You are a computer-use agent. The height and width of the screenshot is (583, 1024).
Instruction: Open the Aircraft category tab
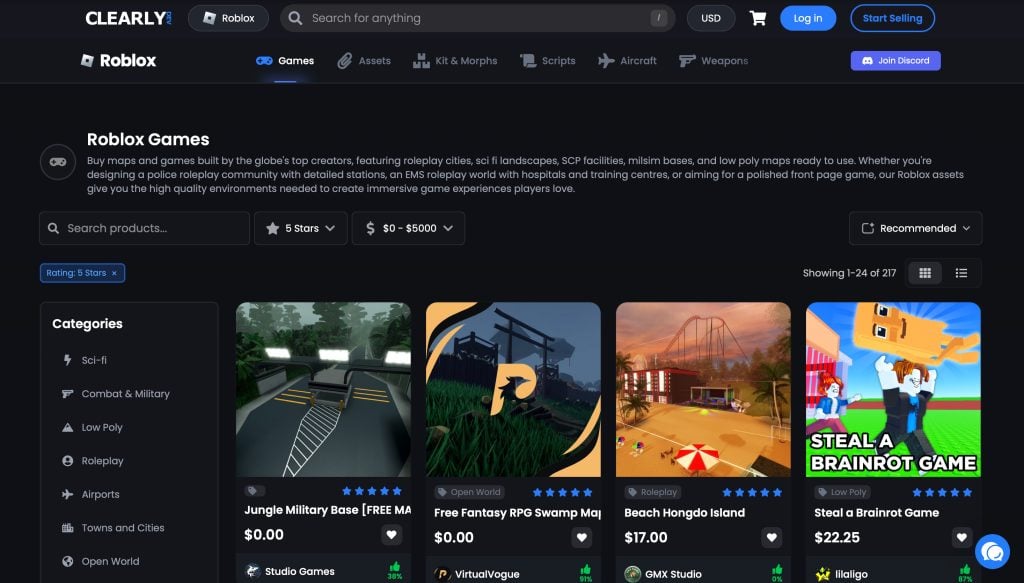click(x=628, y=61)
